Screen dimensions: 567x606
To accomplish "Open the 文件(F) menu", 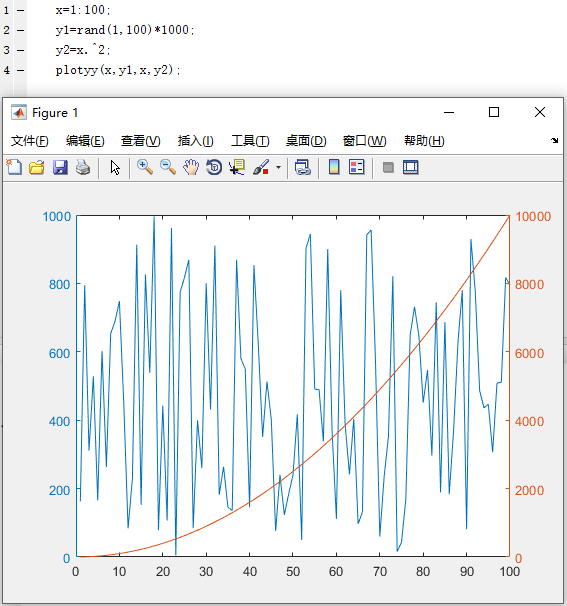I will click(x=29, y=141).
